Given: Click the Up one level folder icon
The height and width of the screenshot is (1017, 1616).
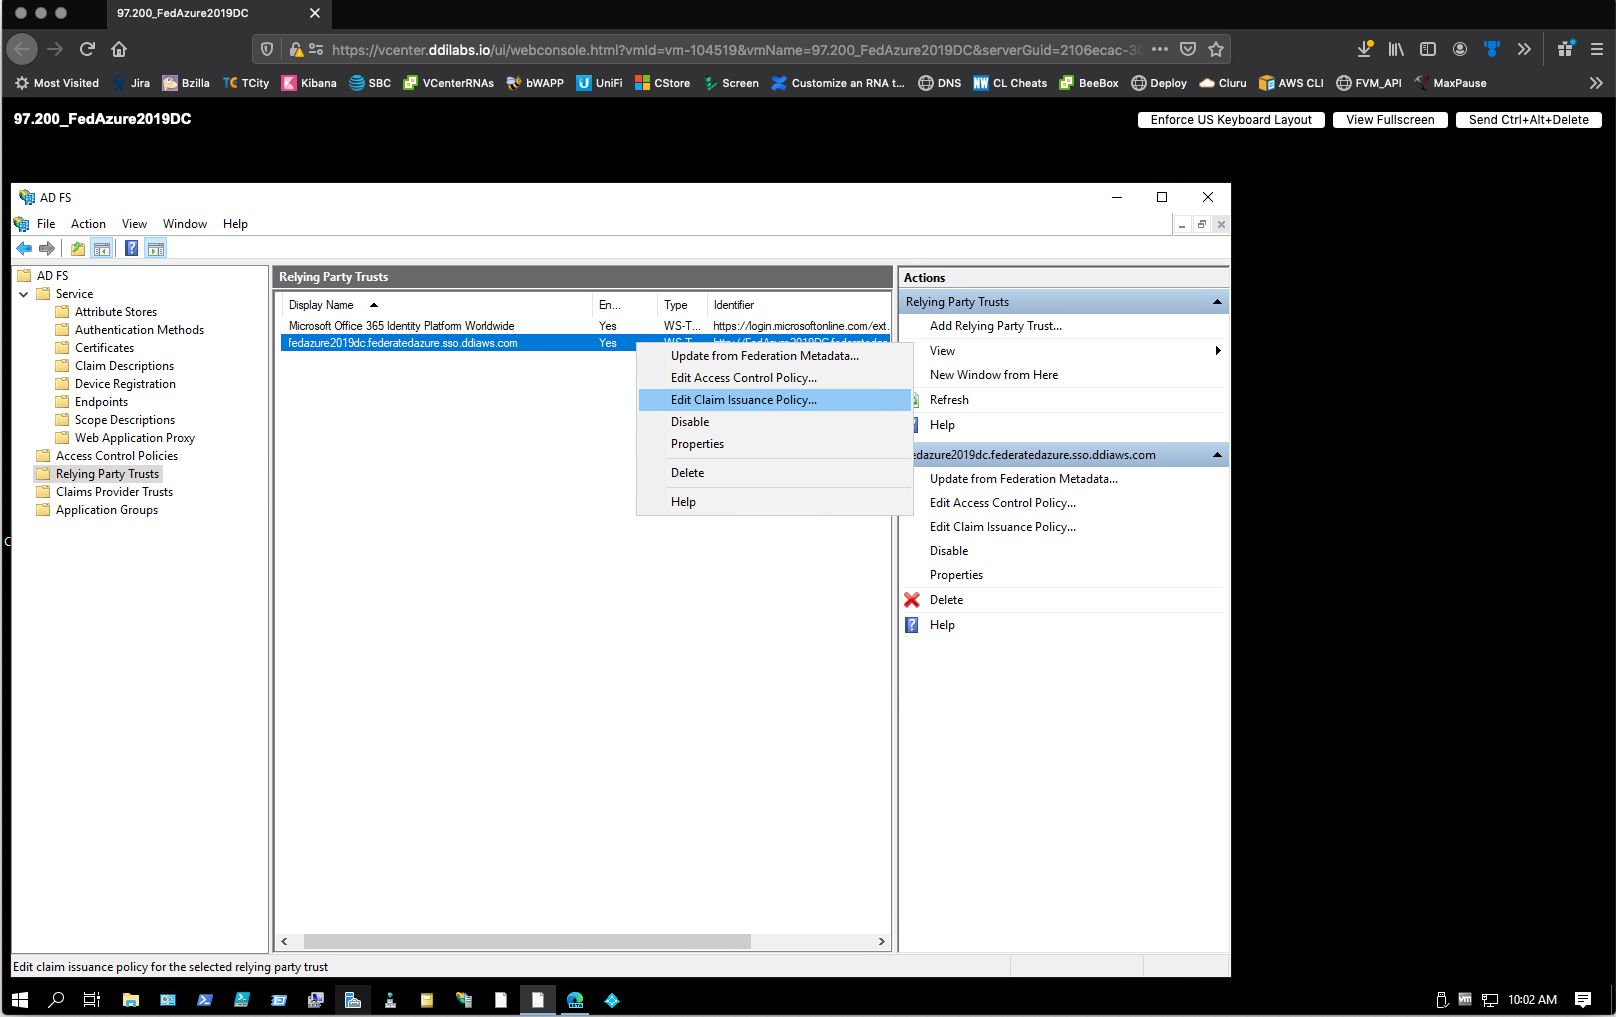Looking at the screenshot, I should click(77, 249).
